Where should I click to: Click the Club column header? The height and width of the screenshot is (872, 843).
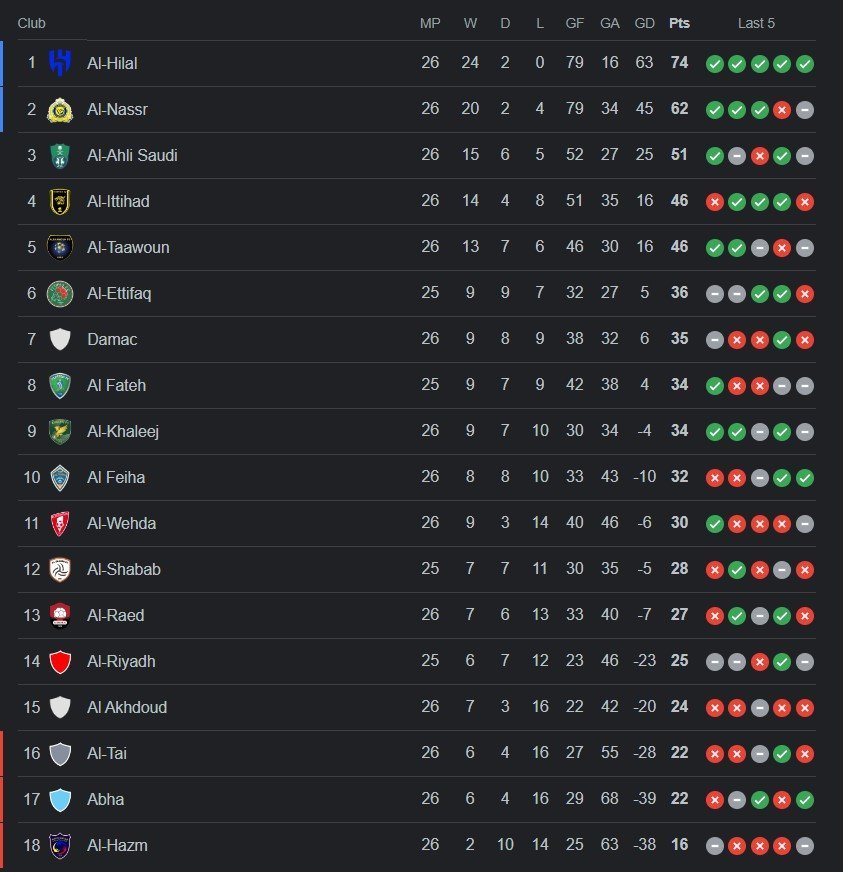[32, 23]
